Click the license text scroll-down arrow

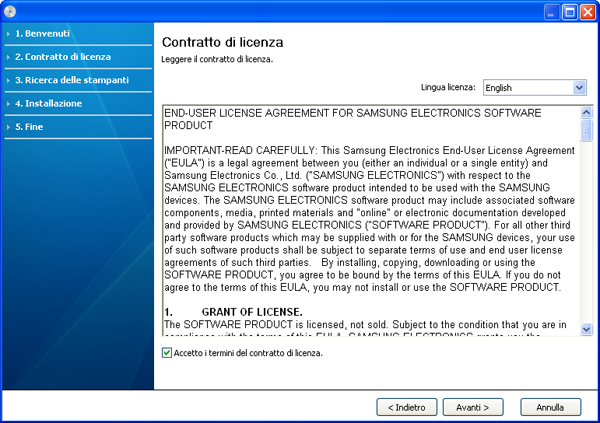(586, 329)
